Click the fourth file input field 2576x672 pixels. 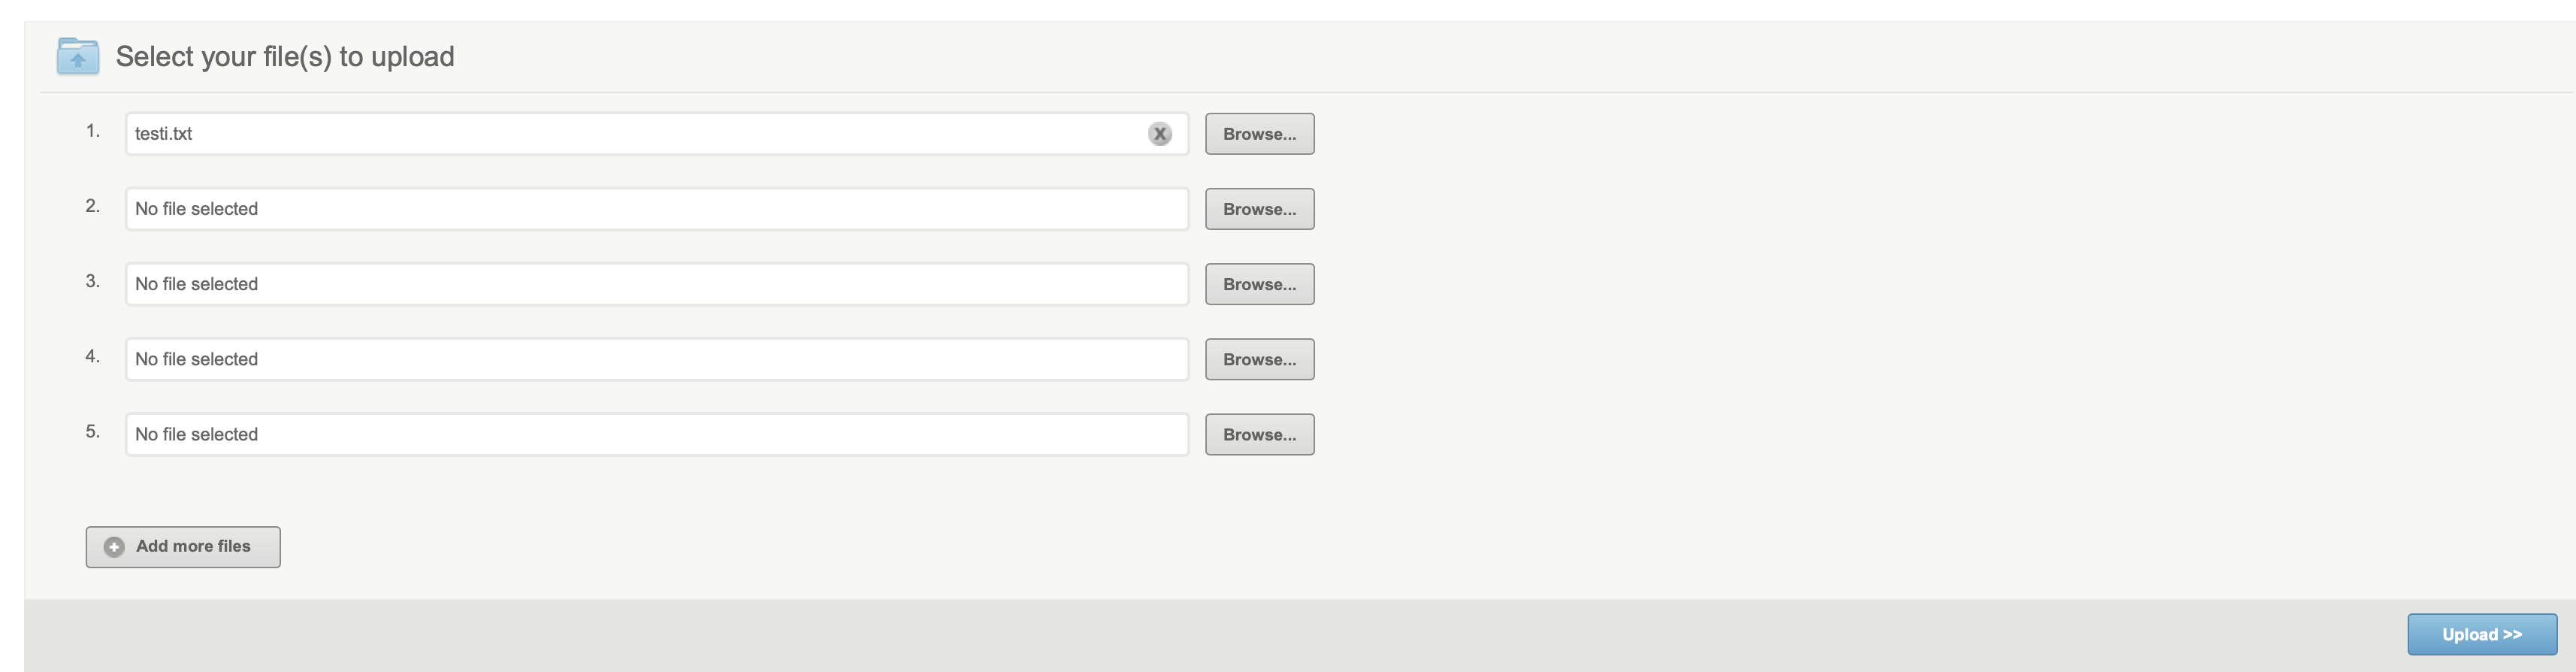[656, 359]
